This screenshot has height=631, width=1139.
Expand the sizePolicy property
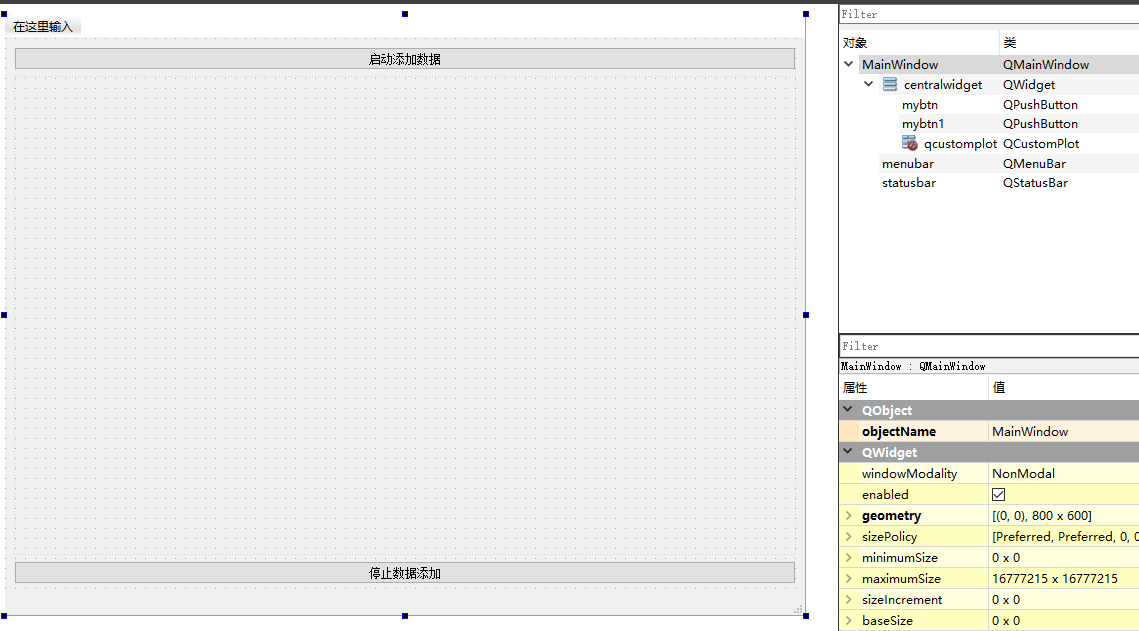(x=847, y=536)
